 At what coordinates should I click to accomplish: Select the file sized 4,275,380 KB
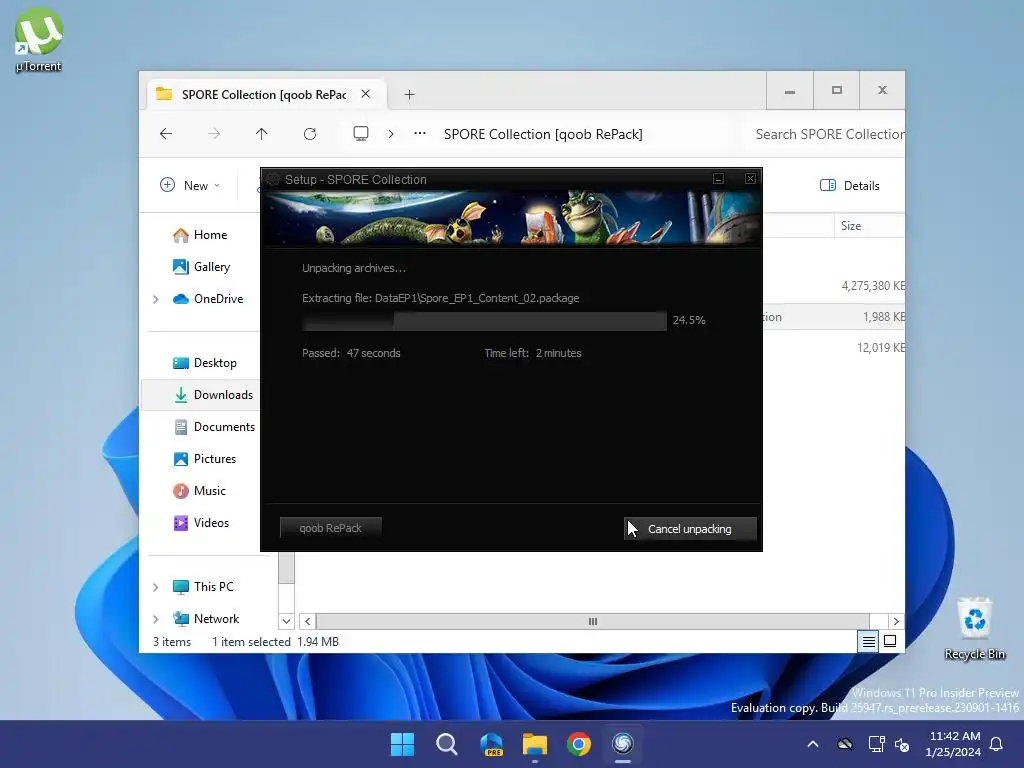tap(873, 286)
